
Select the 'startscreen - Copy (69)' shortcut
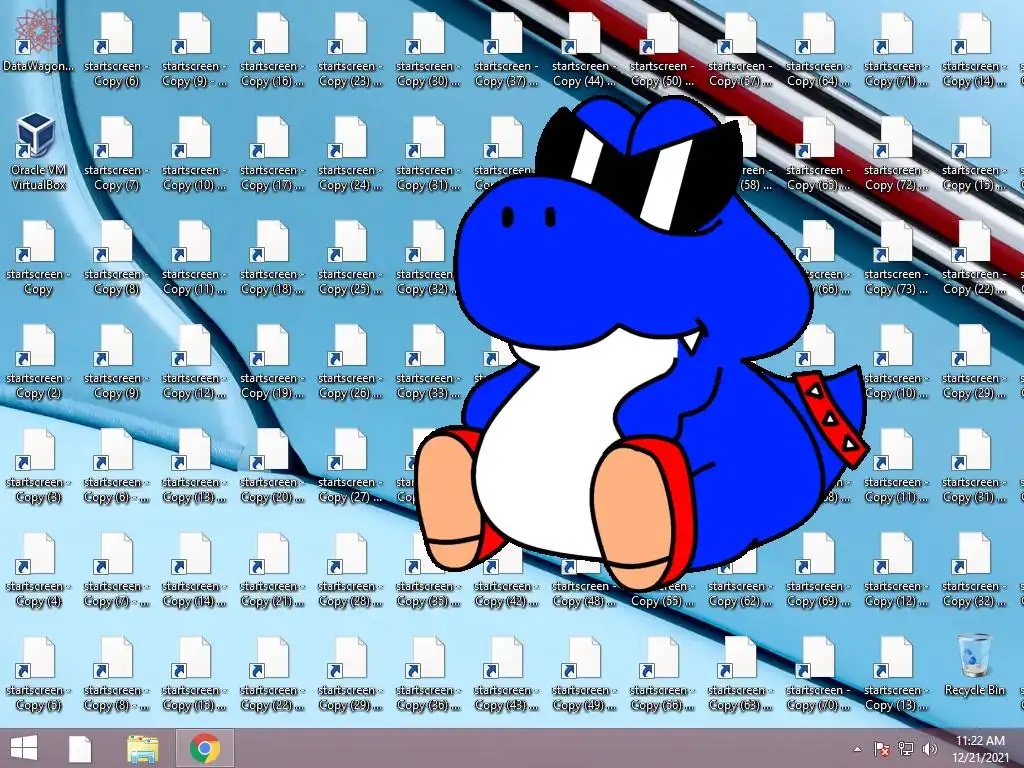click(x=818, y=571)
